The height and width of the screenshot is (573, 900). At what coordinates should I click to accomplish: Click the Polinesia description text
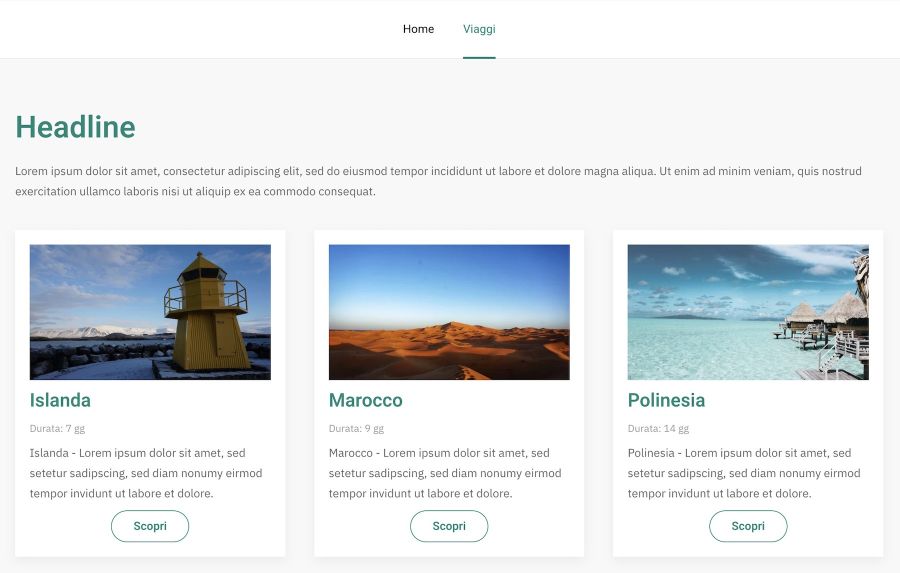point(743,473)
